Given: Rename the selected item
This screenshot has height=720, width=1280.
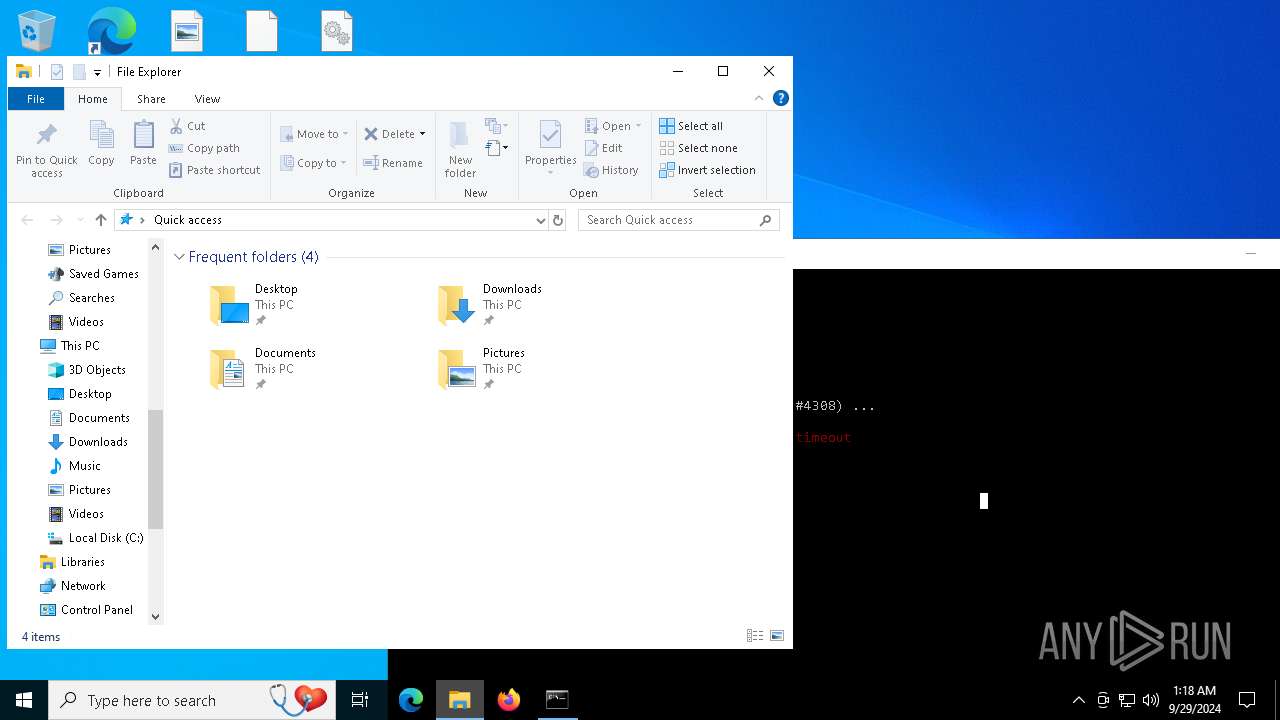Looking at the screenshot, I should pos(393,163).
